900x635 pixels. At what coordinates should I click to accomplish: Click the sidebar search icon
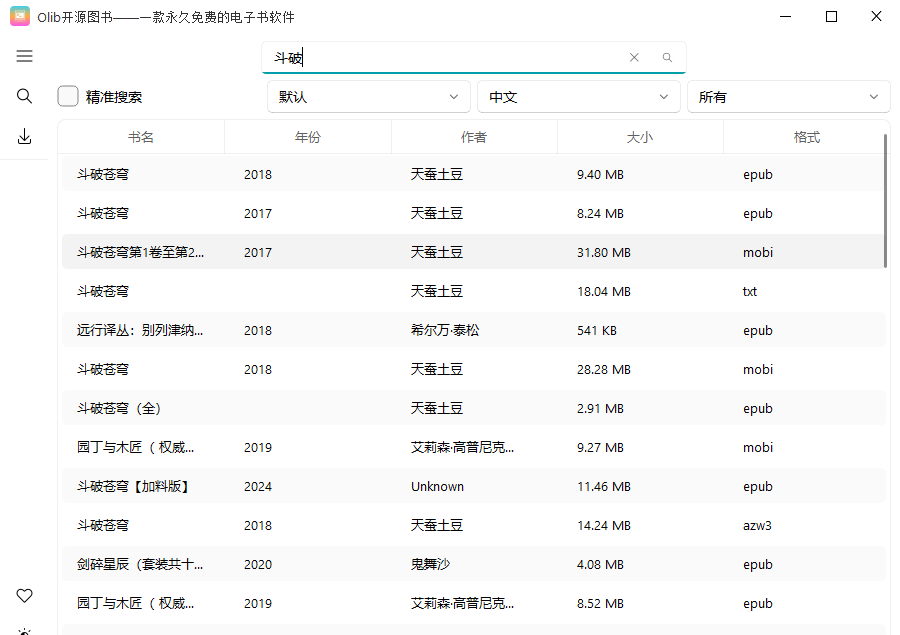25,96
